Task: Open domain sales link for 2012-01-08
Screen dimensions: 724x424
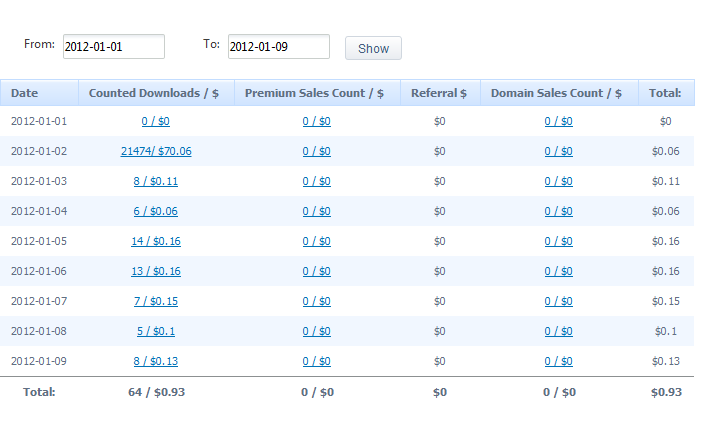Action: [x=559, y=331]
